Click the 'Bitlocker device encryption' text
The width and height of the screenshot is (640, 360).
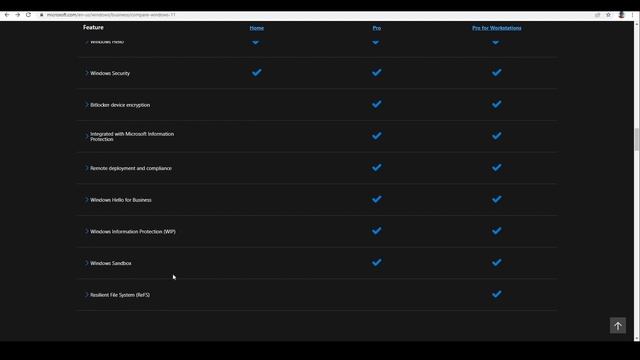coord(120,105)
